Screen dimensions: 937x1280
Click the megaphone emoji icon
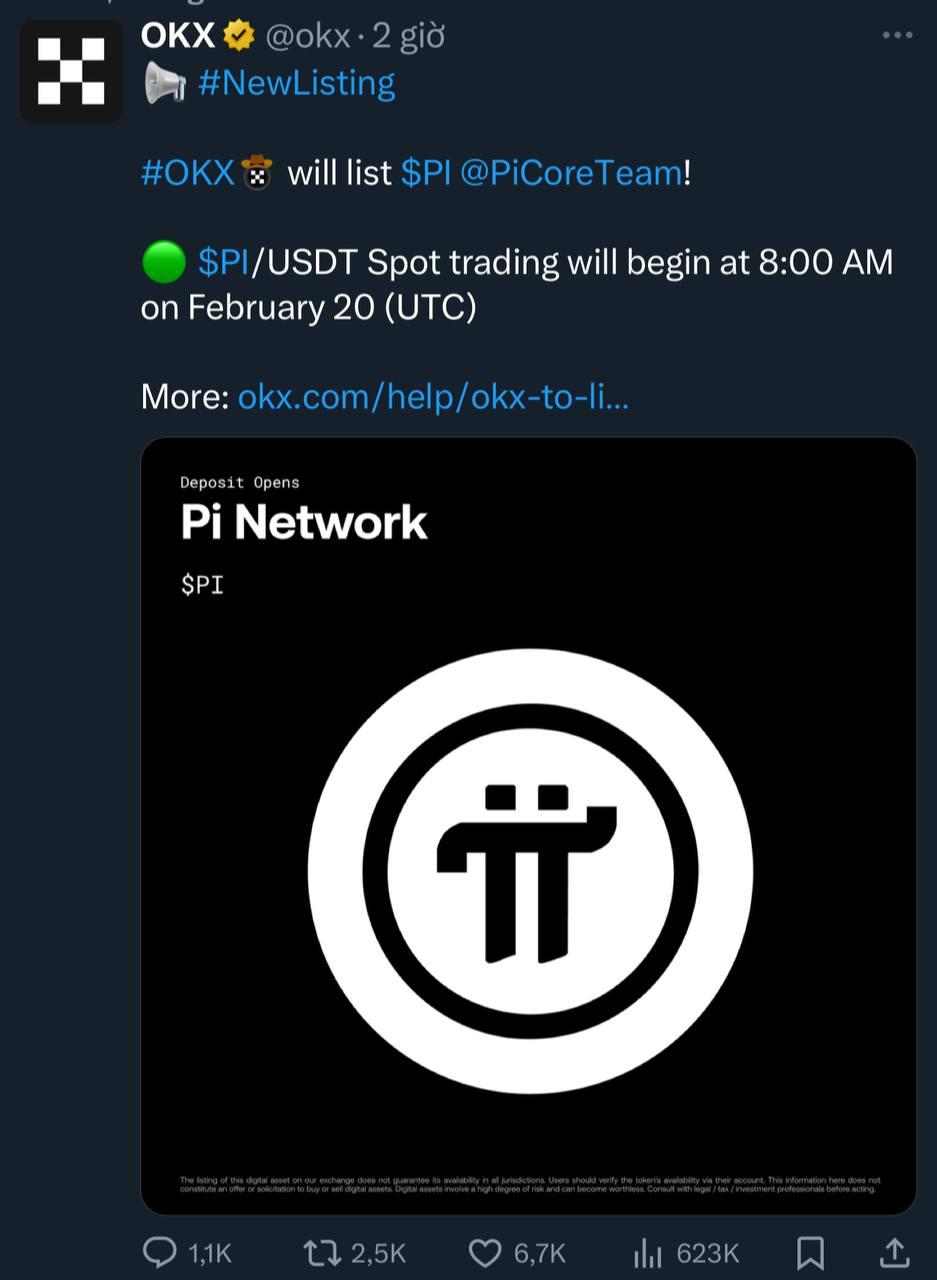click(x=165, y=83)
